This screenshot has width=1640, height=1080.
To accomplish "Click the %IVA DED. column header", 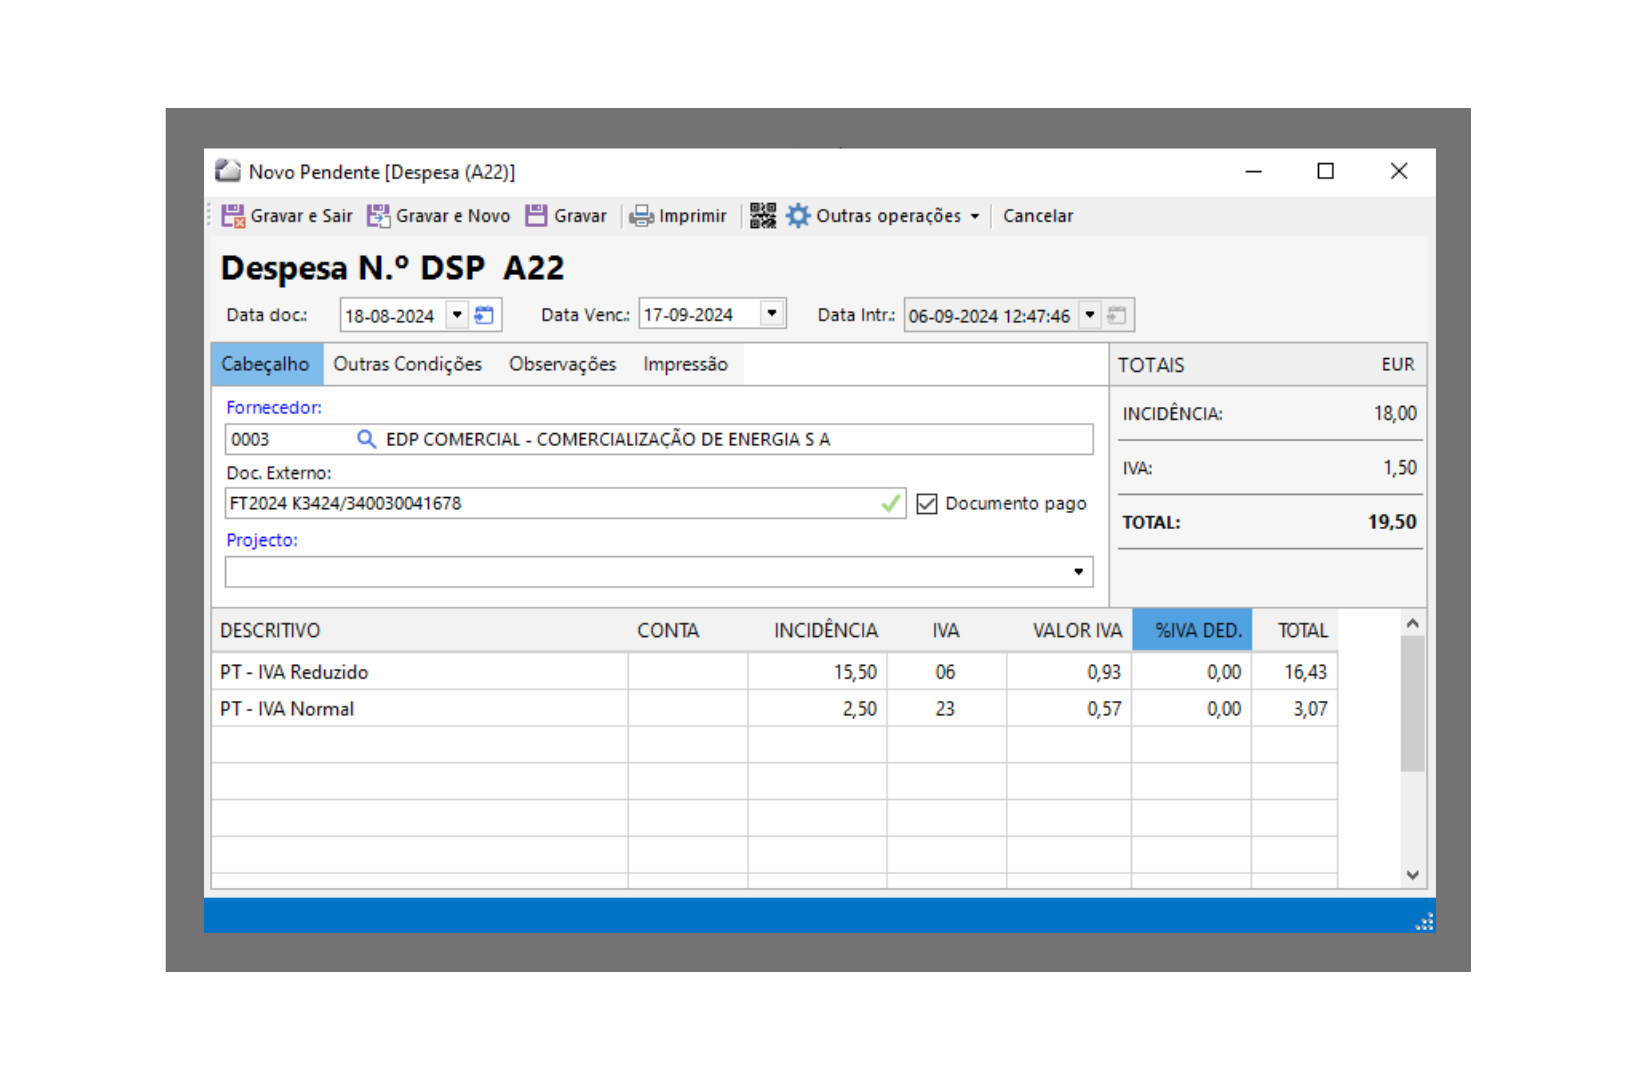I will [x=1197, y=631].
